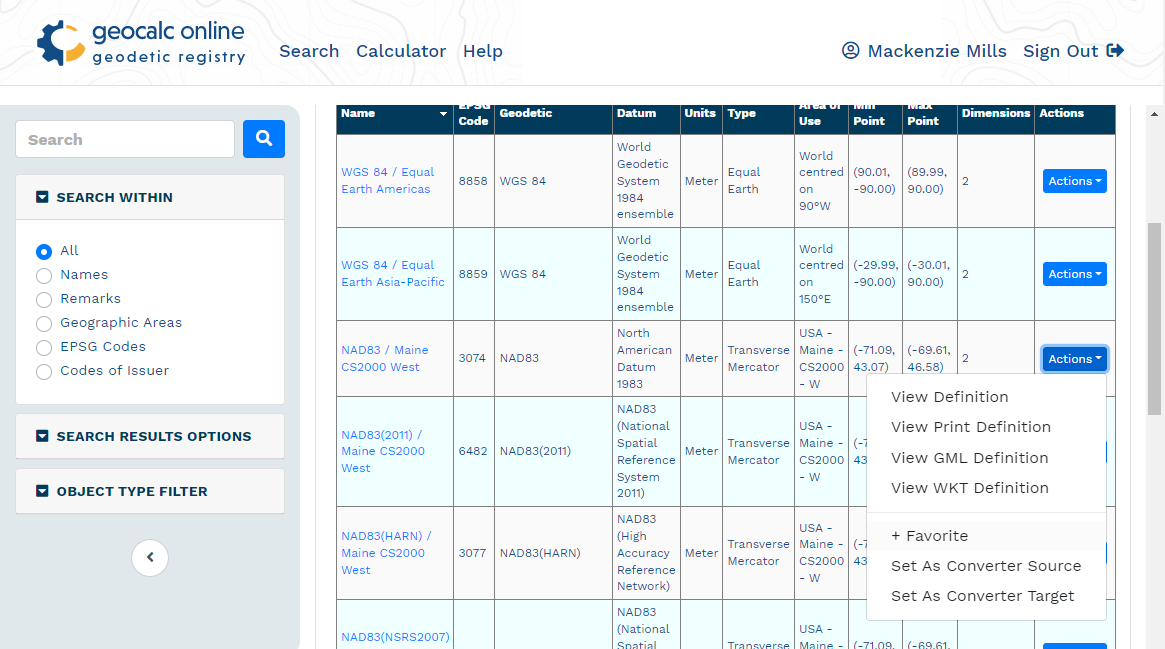Screen dimensions: 1165x649
Task: Select the Remarks radio button
Action: tap(44, 299)
